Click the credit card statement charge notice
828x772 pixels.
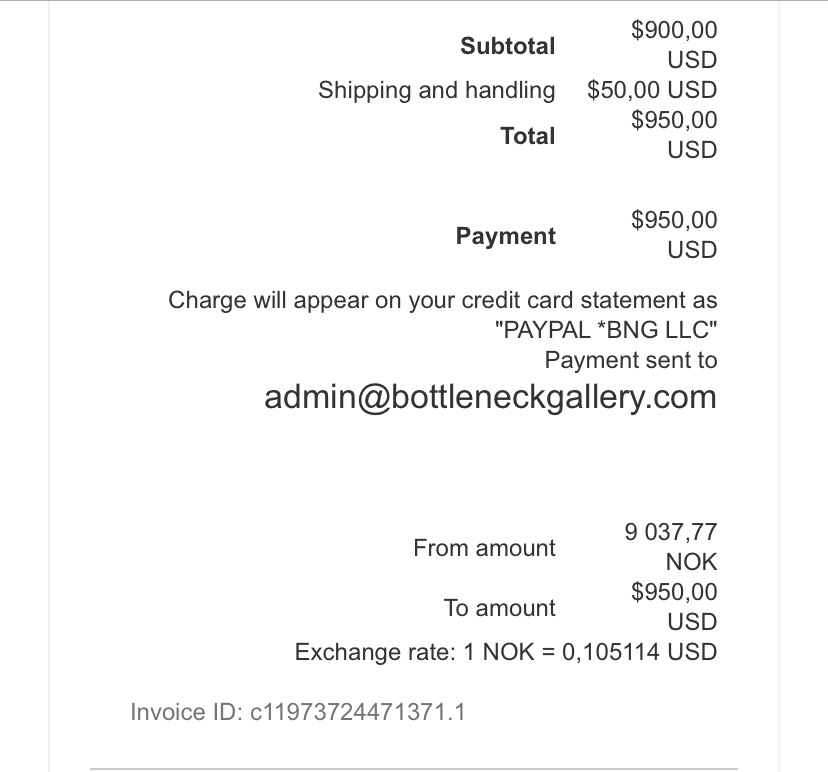[443, 315]
